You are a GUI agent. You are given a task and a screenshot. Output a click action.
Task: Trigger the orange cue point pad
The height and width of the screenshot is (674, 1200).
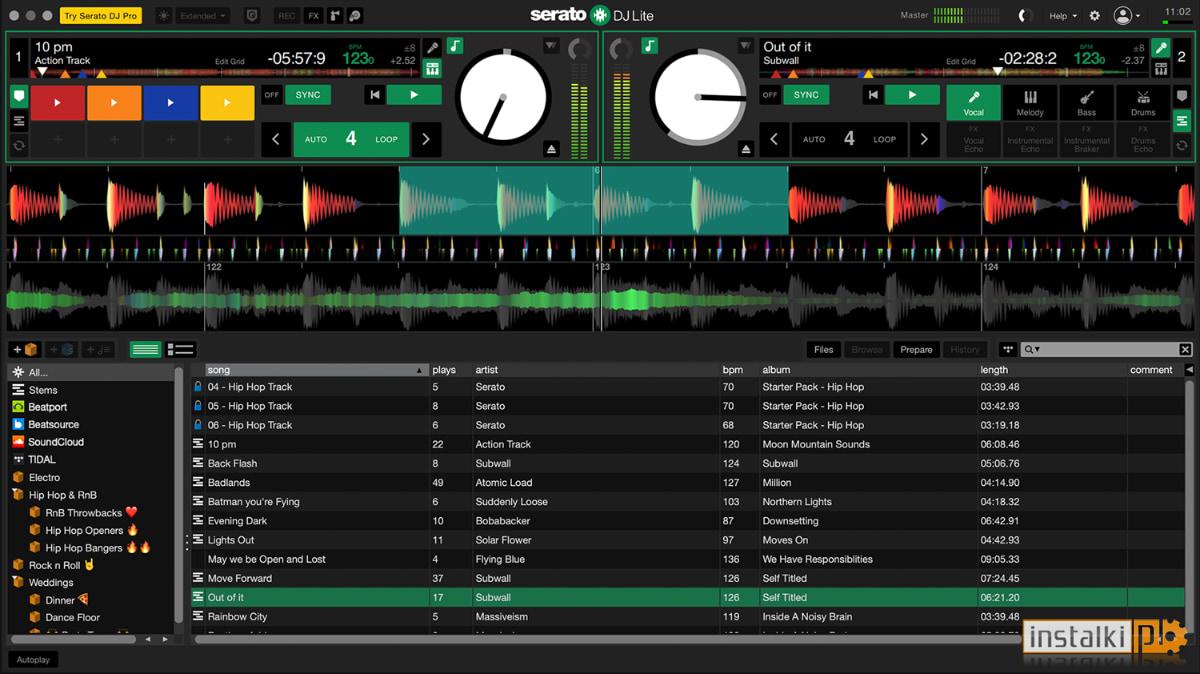point(114,103)
